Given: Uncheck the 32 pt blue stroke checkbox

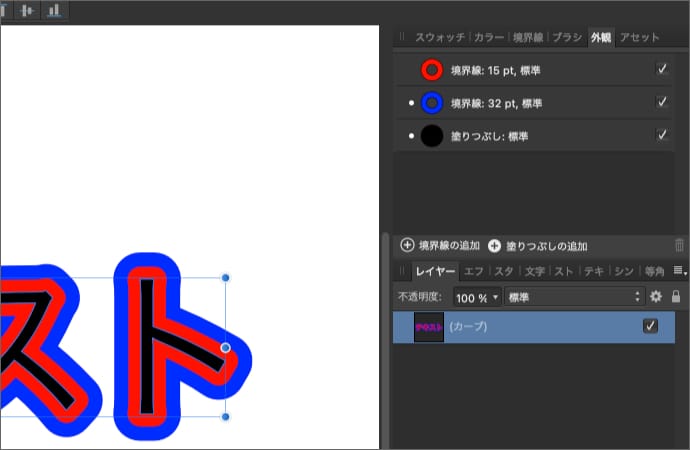Looking at the screenshot, I should (x=662, y=102).
